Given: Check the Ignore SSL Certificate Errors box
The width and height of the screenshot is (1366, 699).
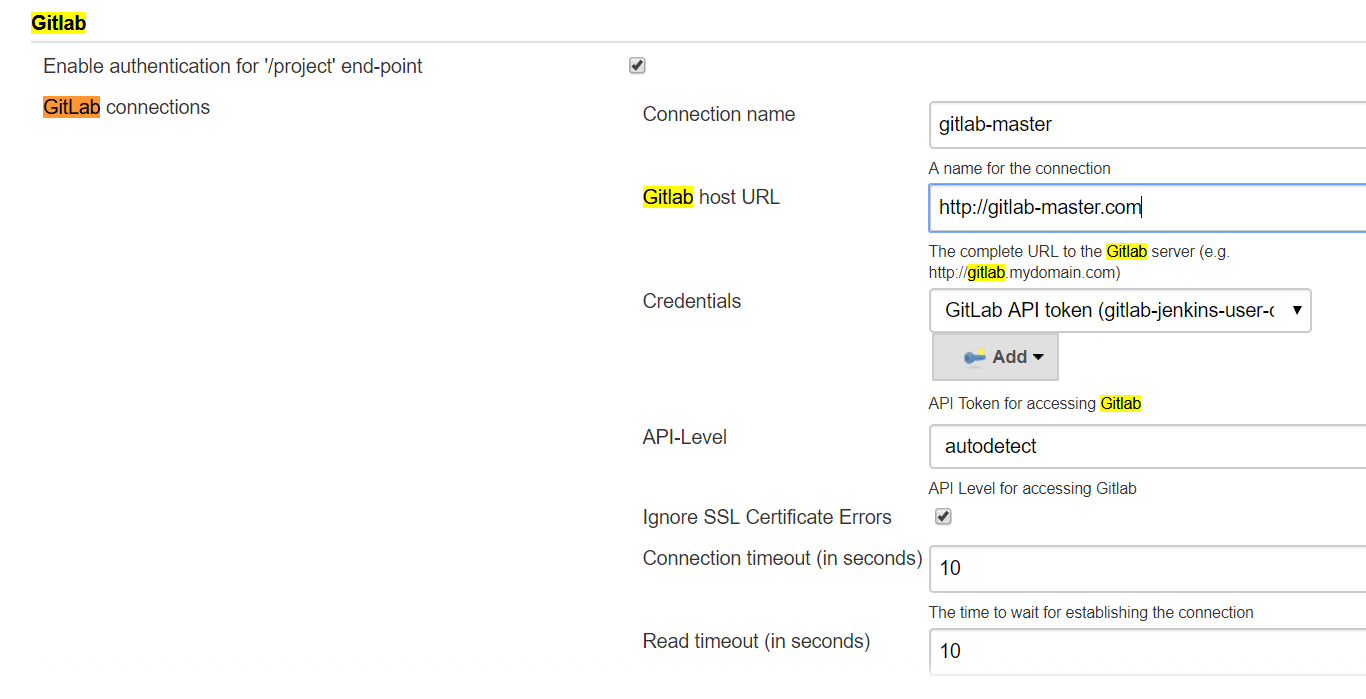Looking at the screenshot, I should pyautogui.click(x=942, y=516).
